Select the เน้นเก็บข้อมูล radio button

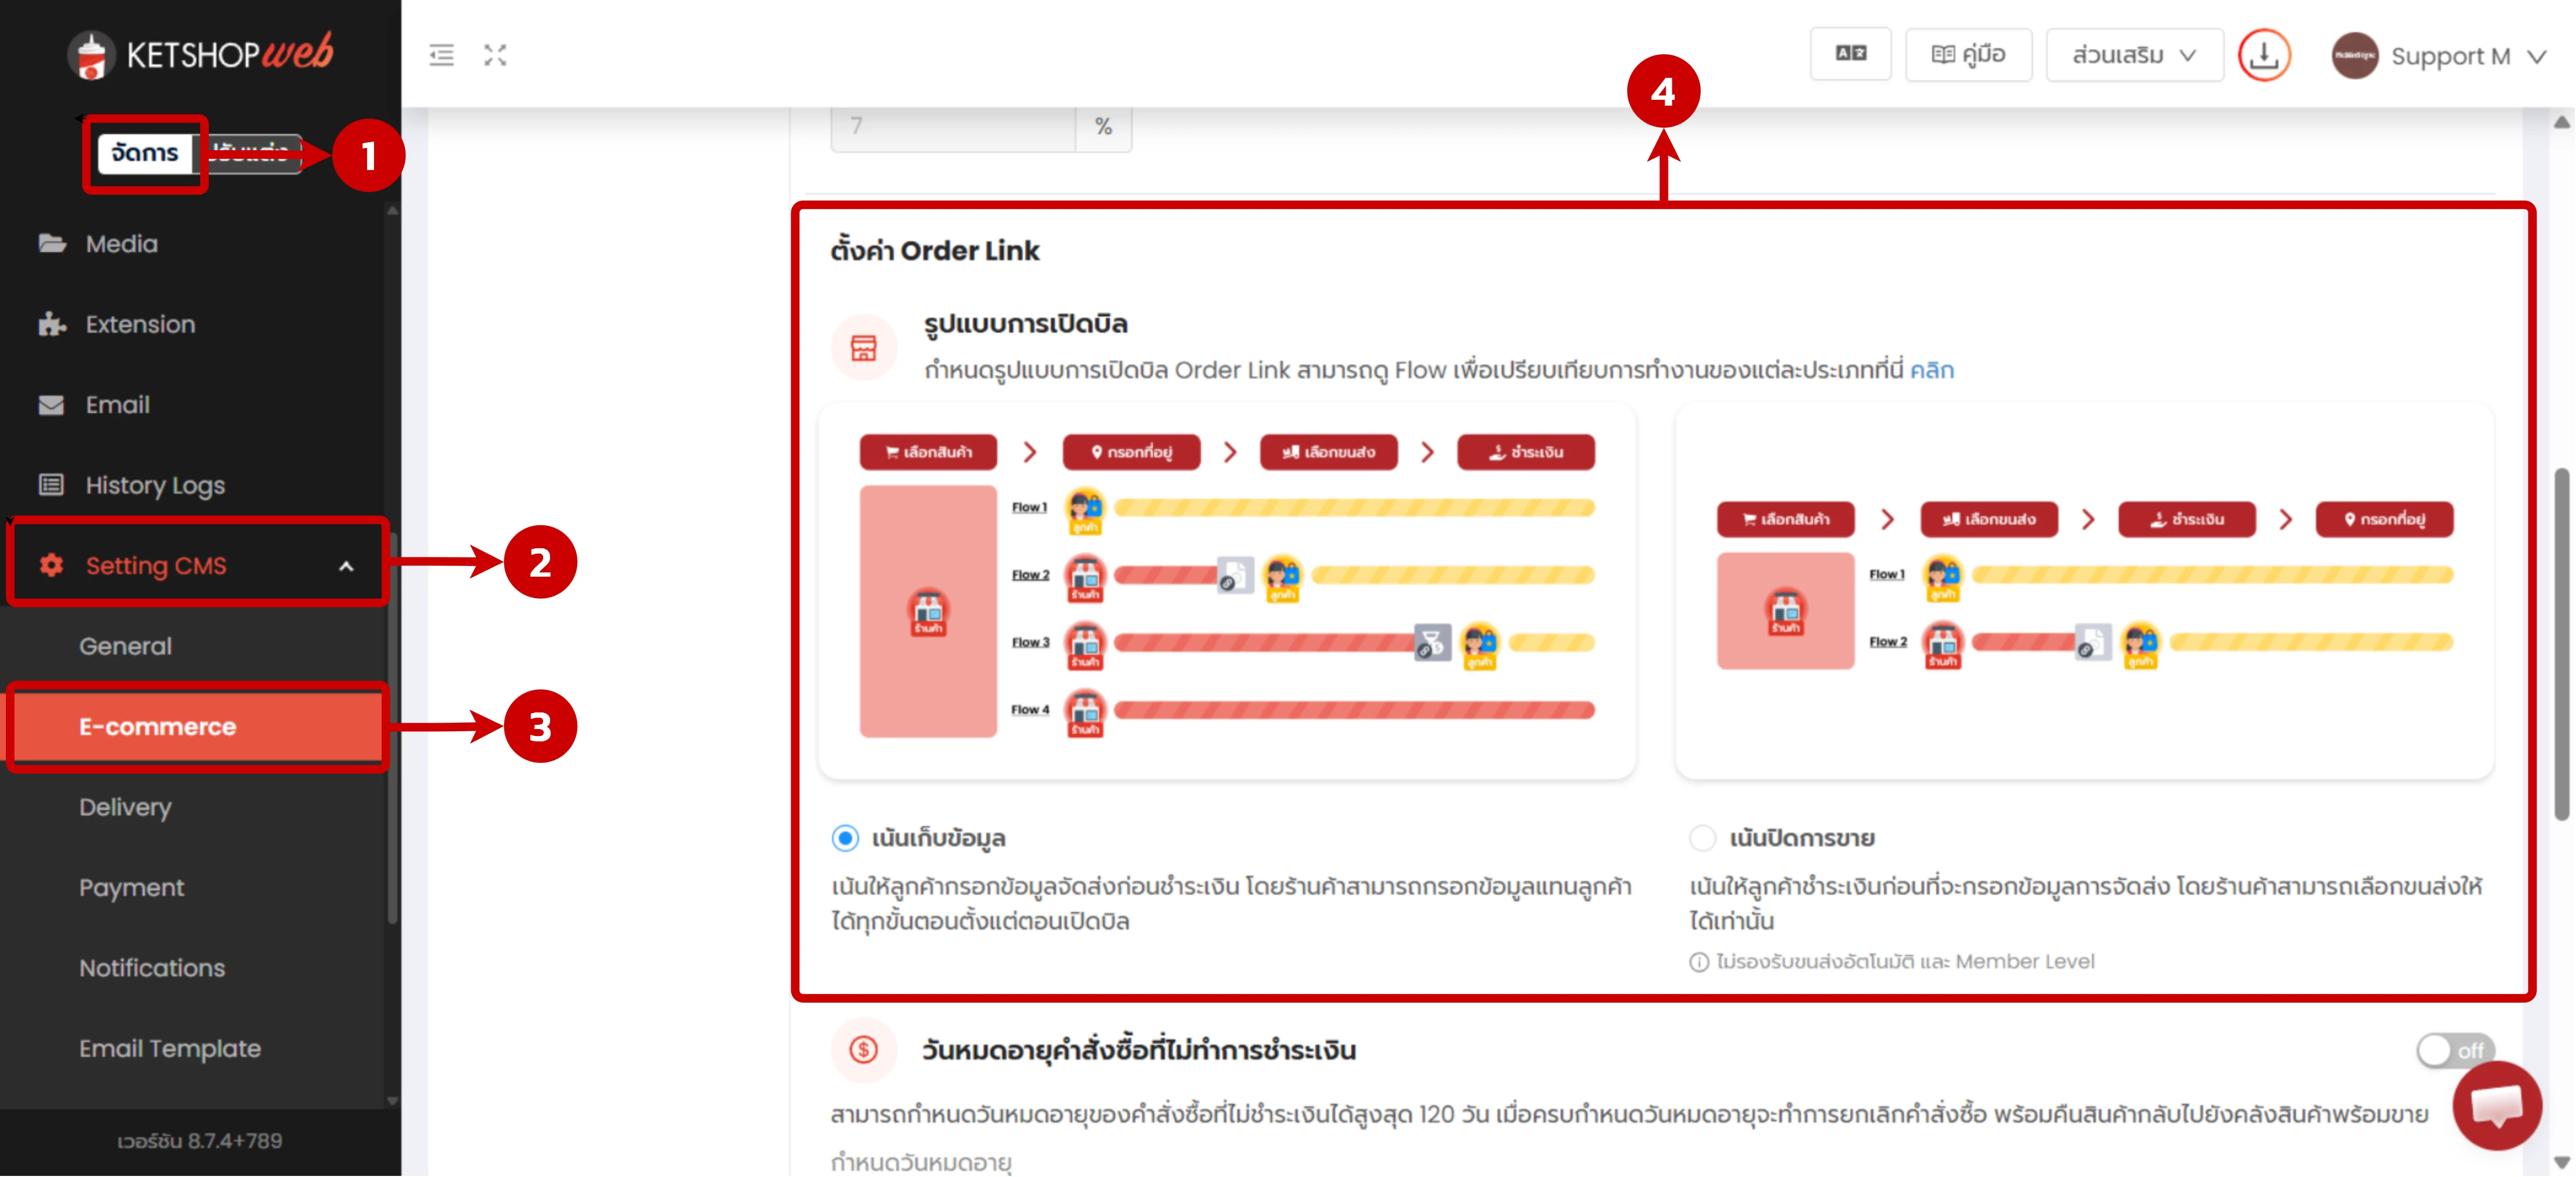point(845,839)
